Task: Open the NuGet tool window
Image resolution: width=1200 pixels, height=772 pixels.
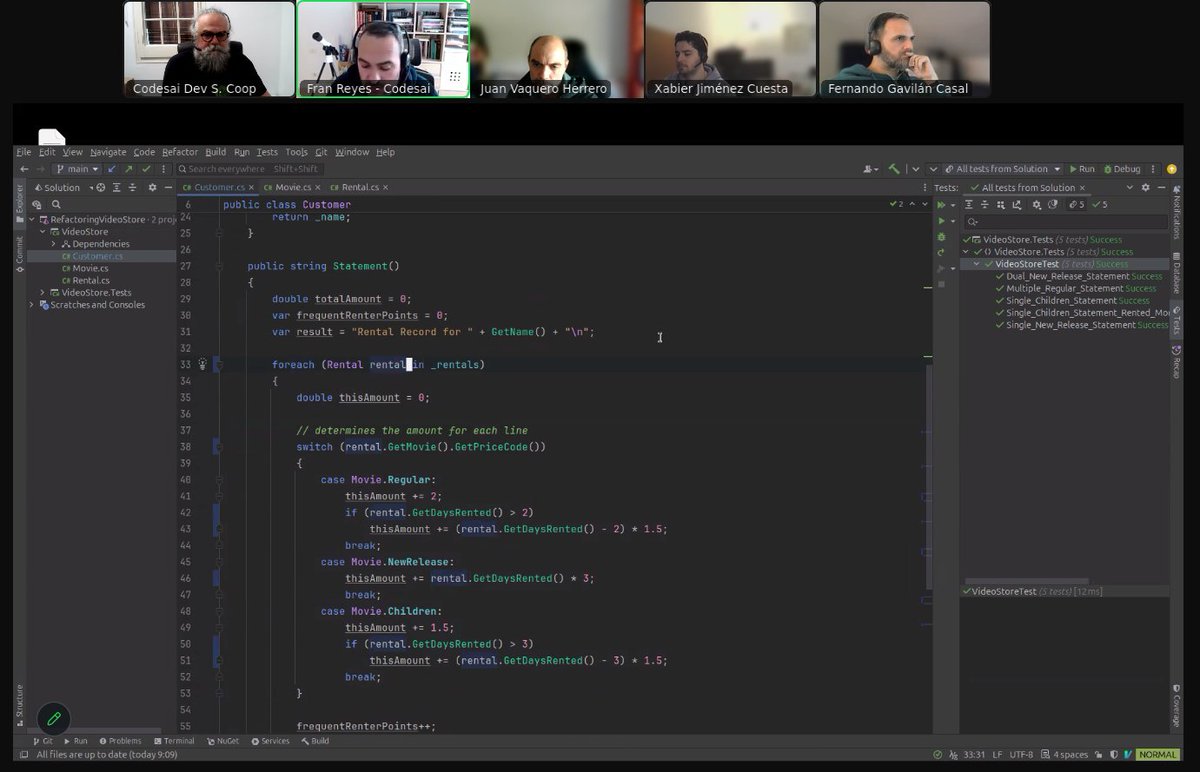Action: pyautogui.click(x=228, y=741)
